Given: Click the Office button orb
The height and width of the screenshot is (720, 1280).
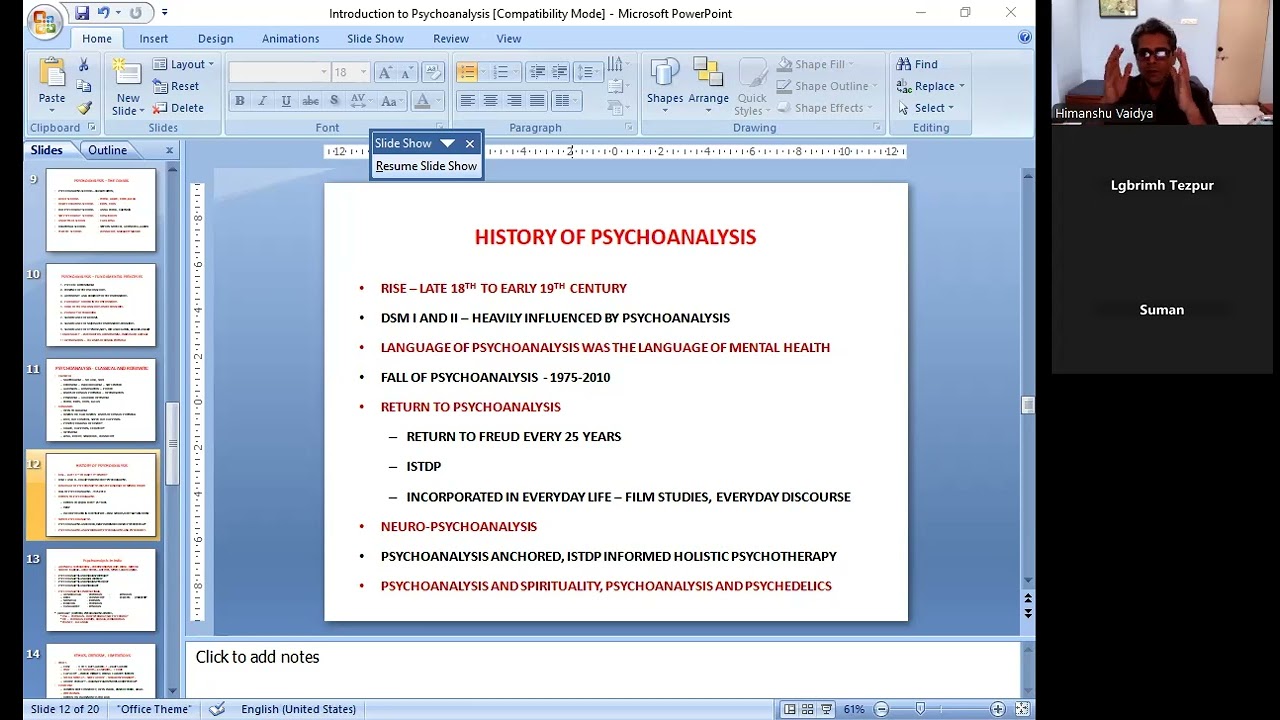Looking at the screenshot, I should tap(44, 20).
